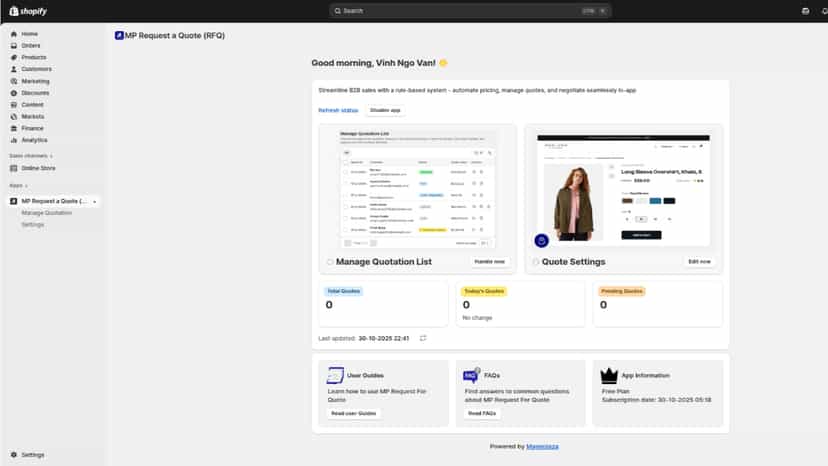The width and height of the screenshot is (828, 466).
Task: Click the Analytics bar chart icon
Action: 14,140
